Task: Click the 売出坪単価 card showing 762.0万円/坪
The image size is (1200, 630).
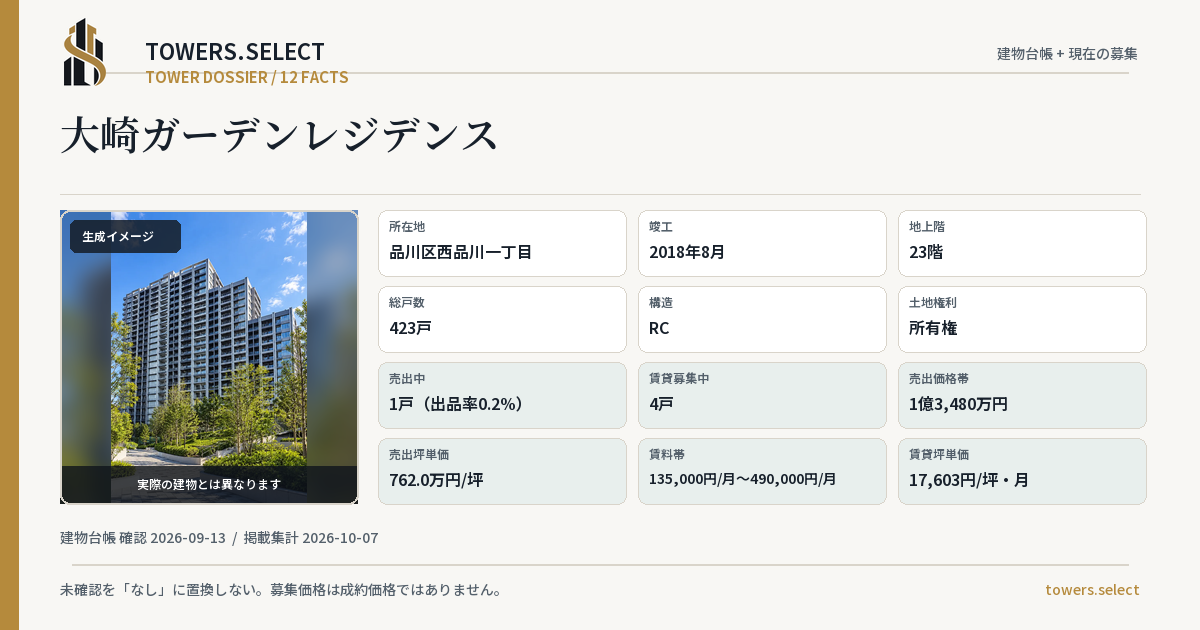Action: pos(502,471)
